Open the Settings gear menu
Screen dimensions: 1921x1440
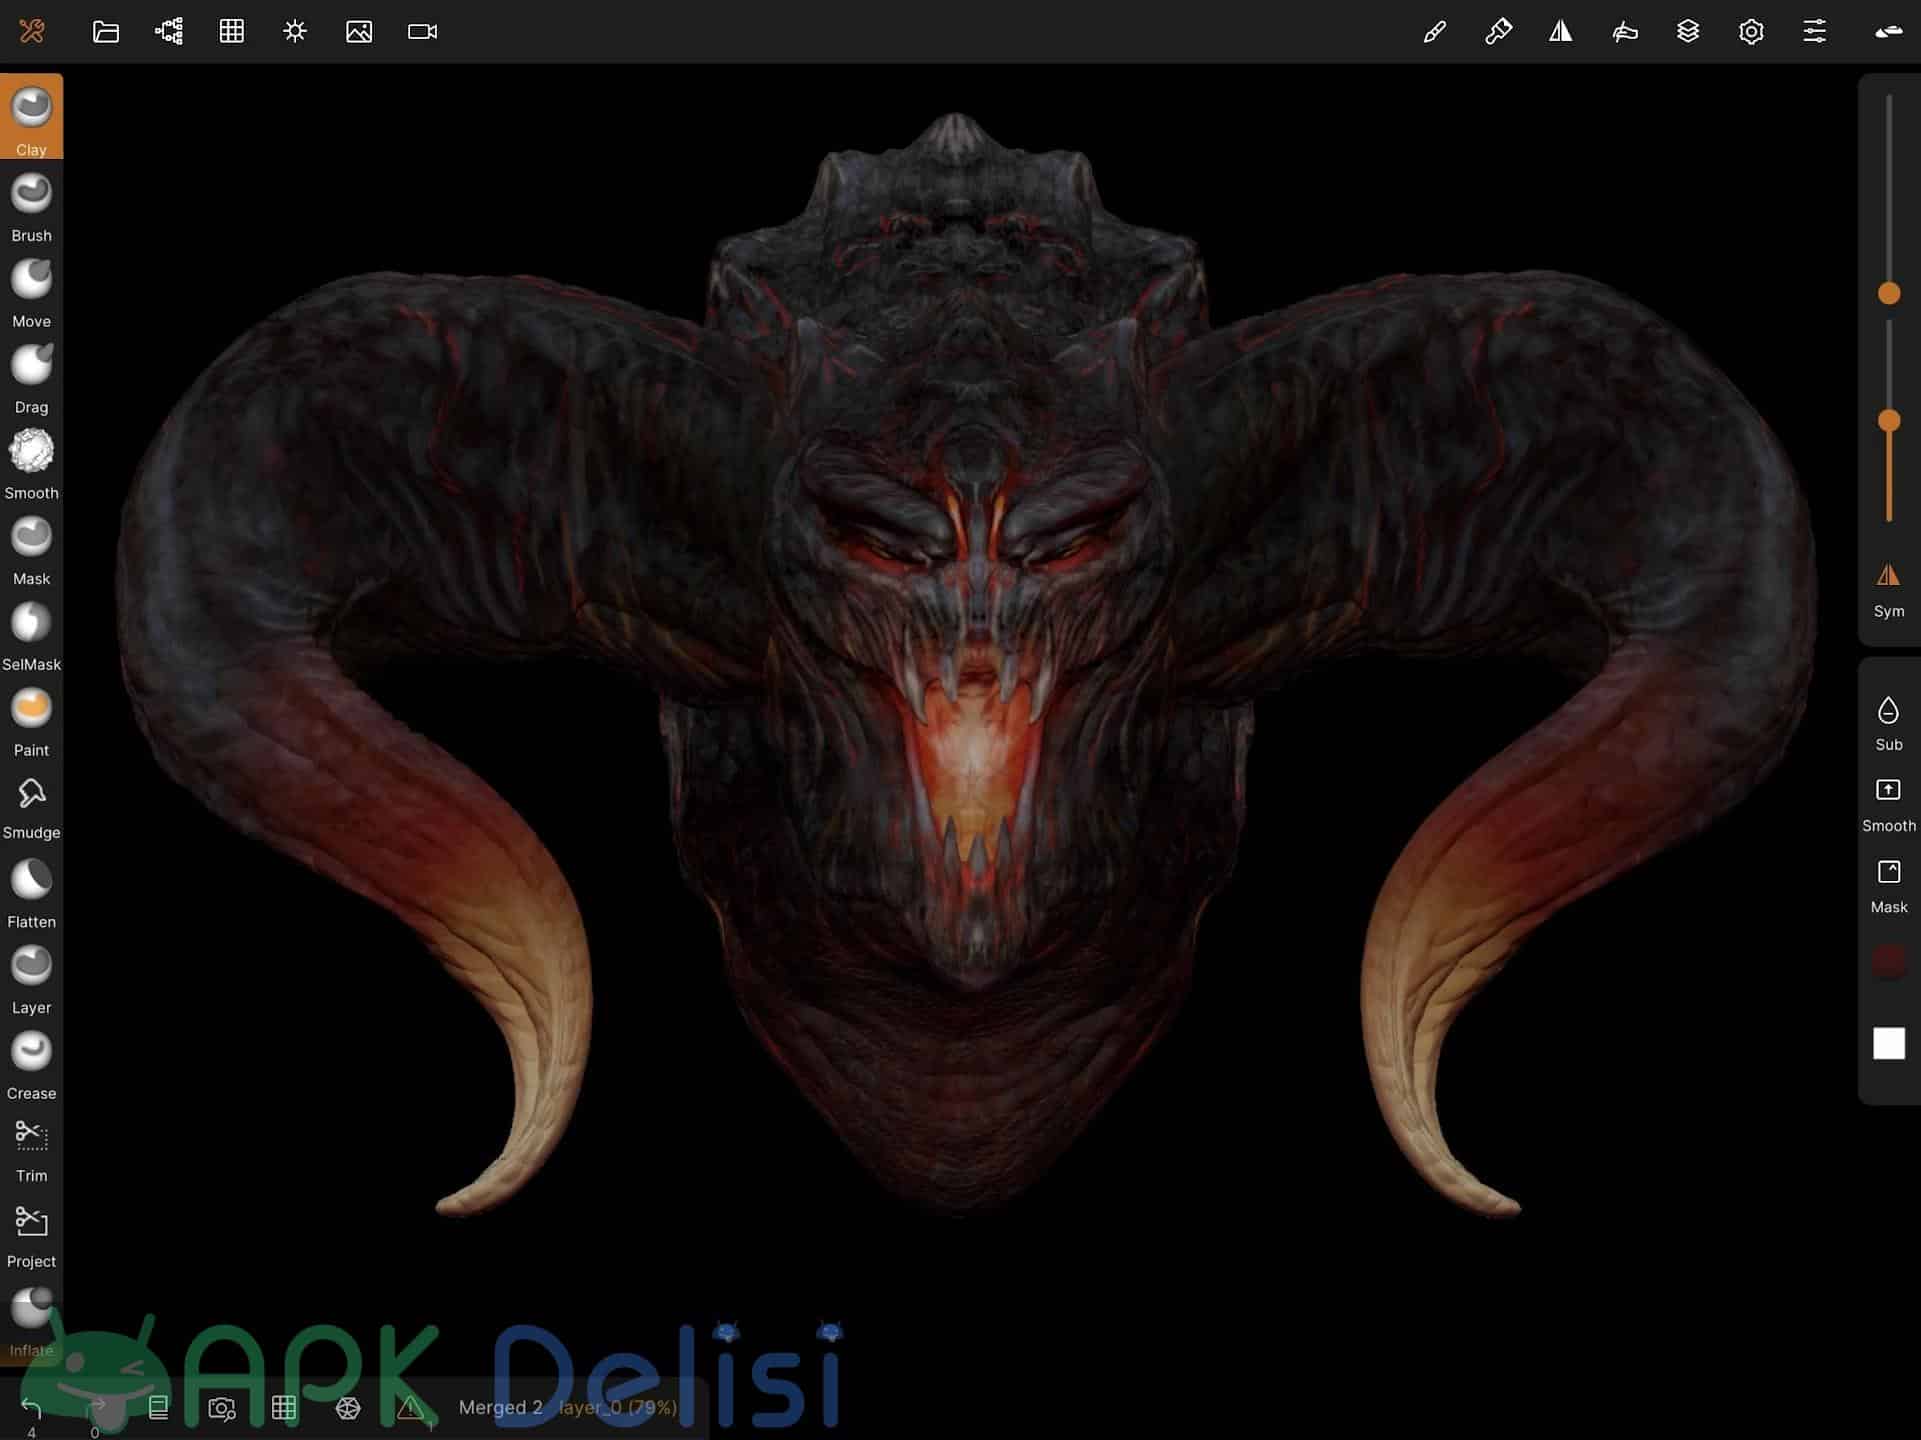pyautogui.click(x=1751, y=32)
